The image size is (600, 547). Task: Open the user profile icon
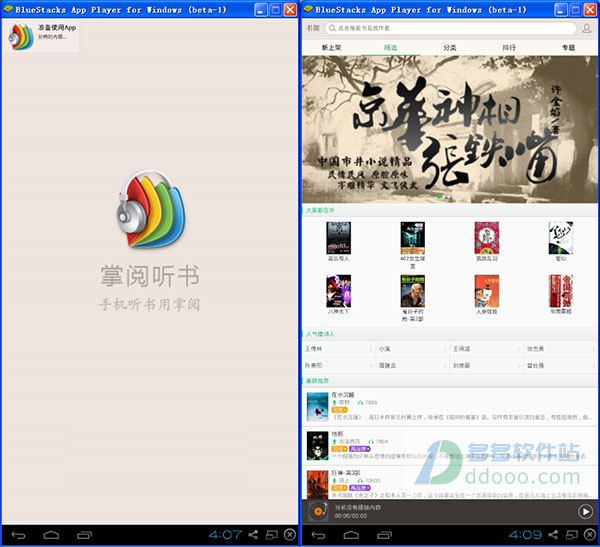[586, 28]
